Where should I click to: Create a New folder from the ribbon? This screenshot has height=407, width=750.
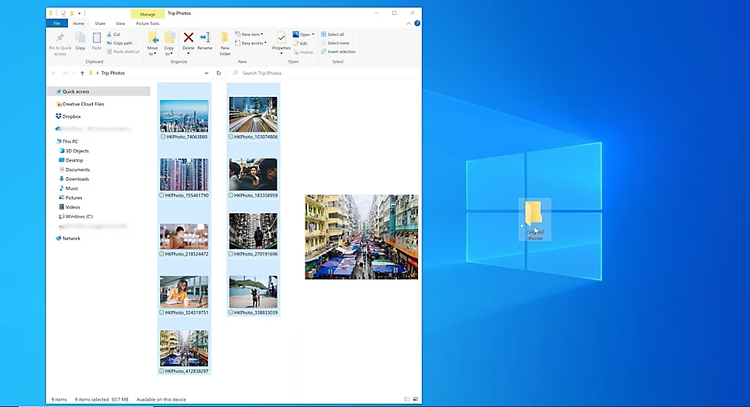point(225,40)
